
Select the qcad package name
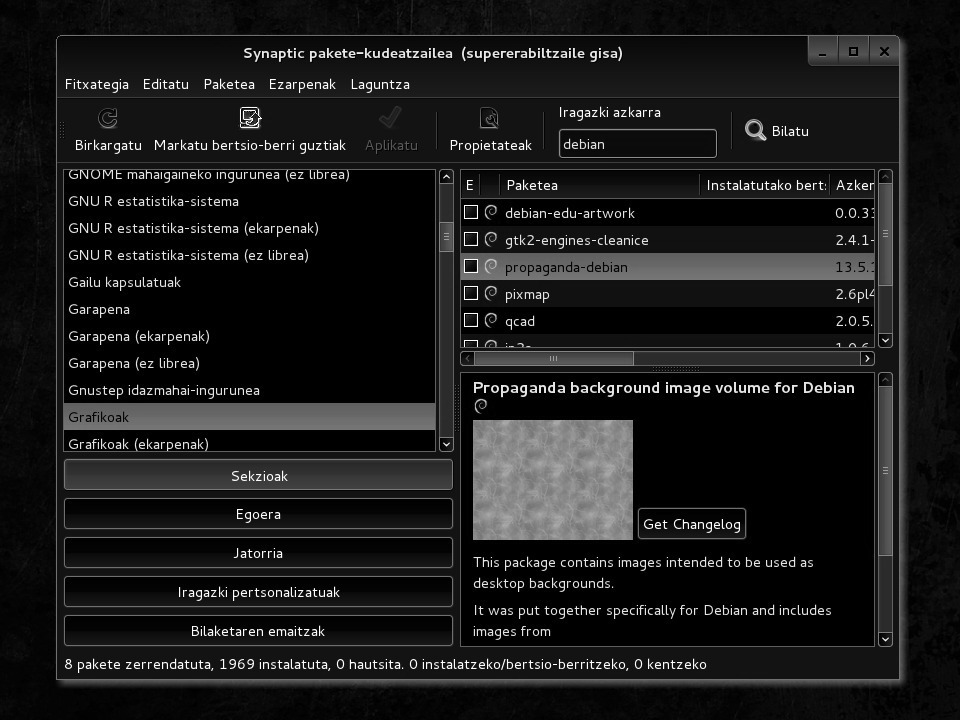click(x=520, y=321)
